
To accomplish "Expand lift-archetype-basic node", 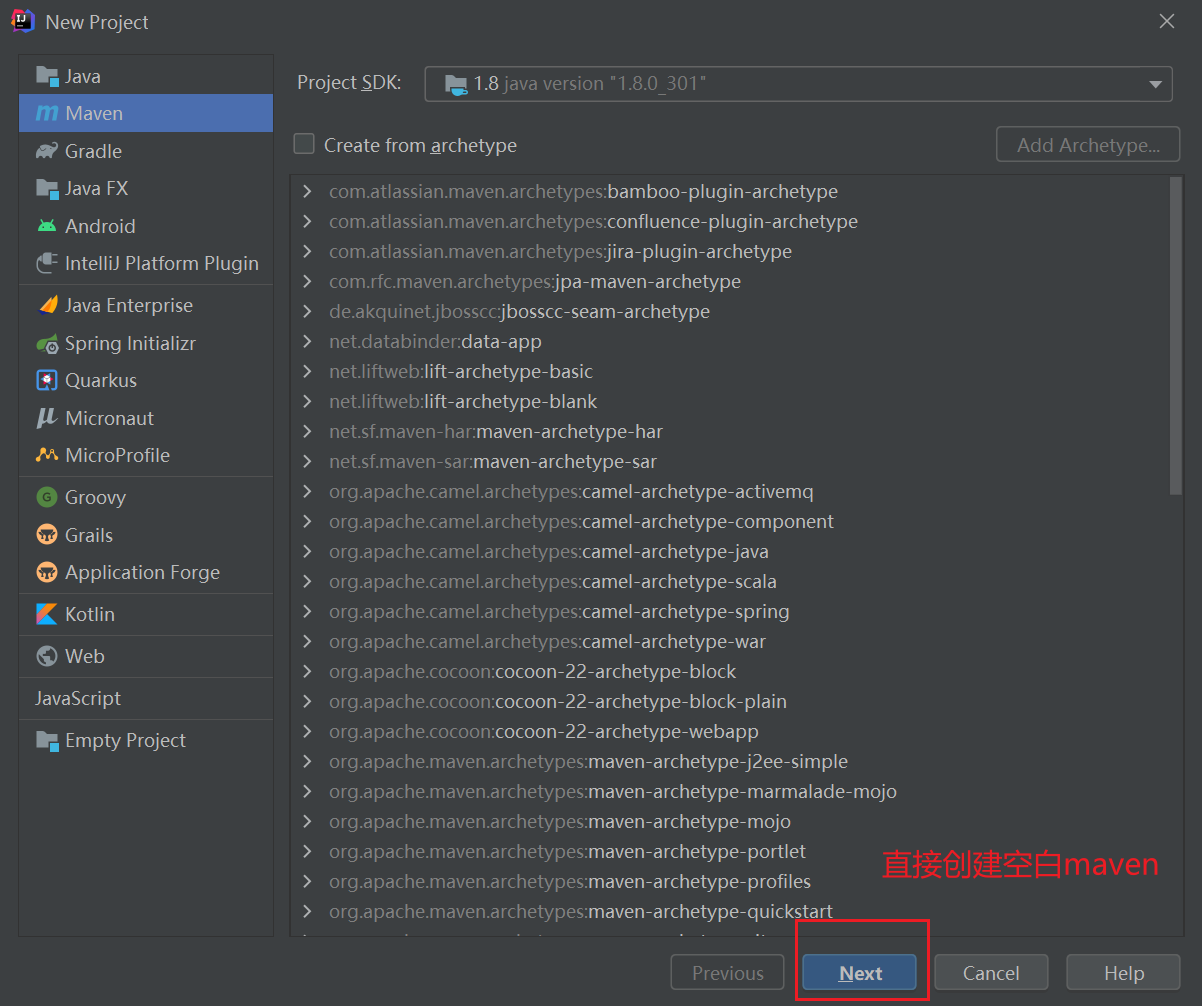I will (307, 371).
